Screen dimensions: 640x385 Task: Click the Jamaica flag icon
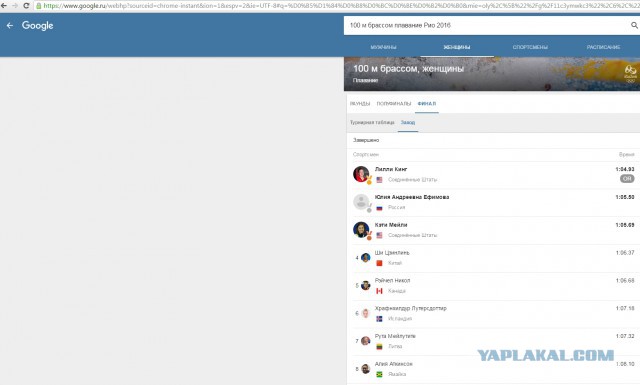pos(379,374)
